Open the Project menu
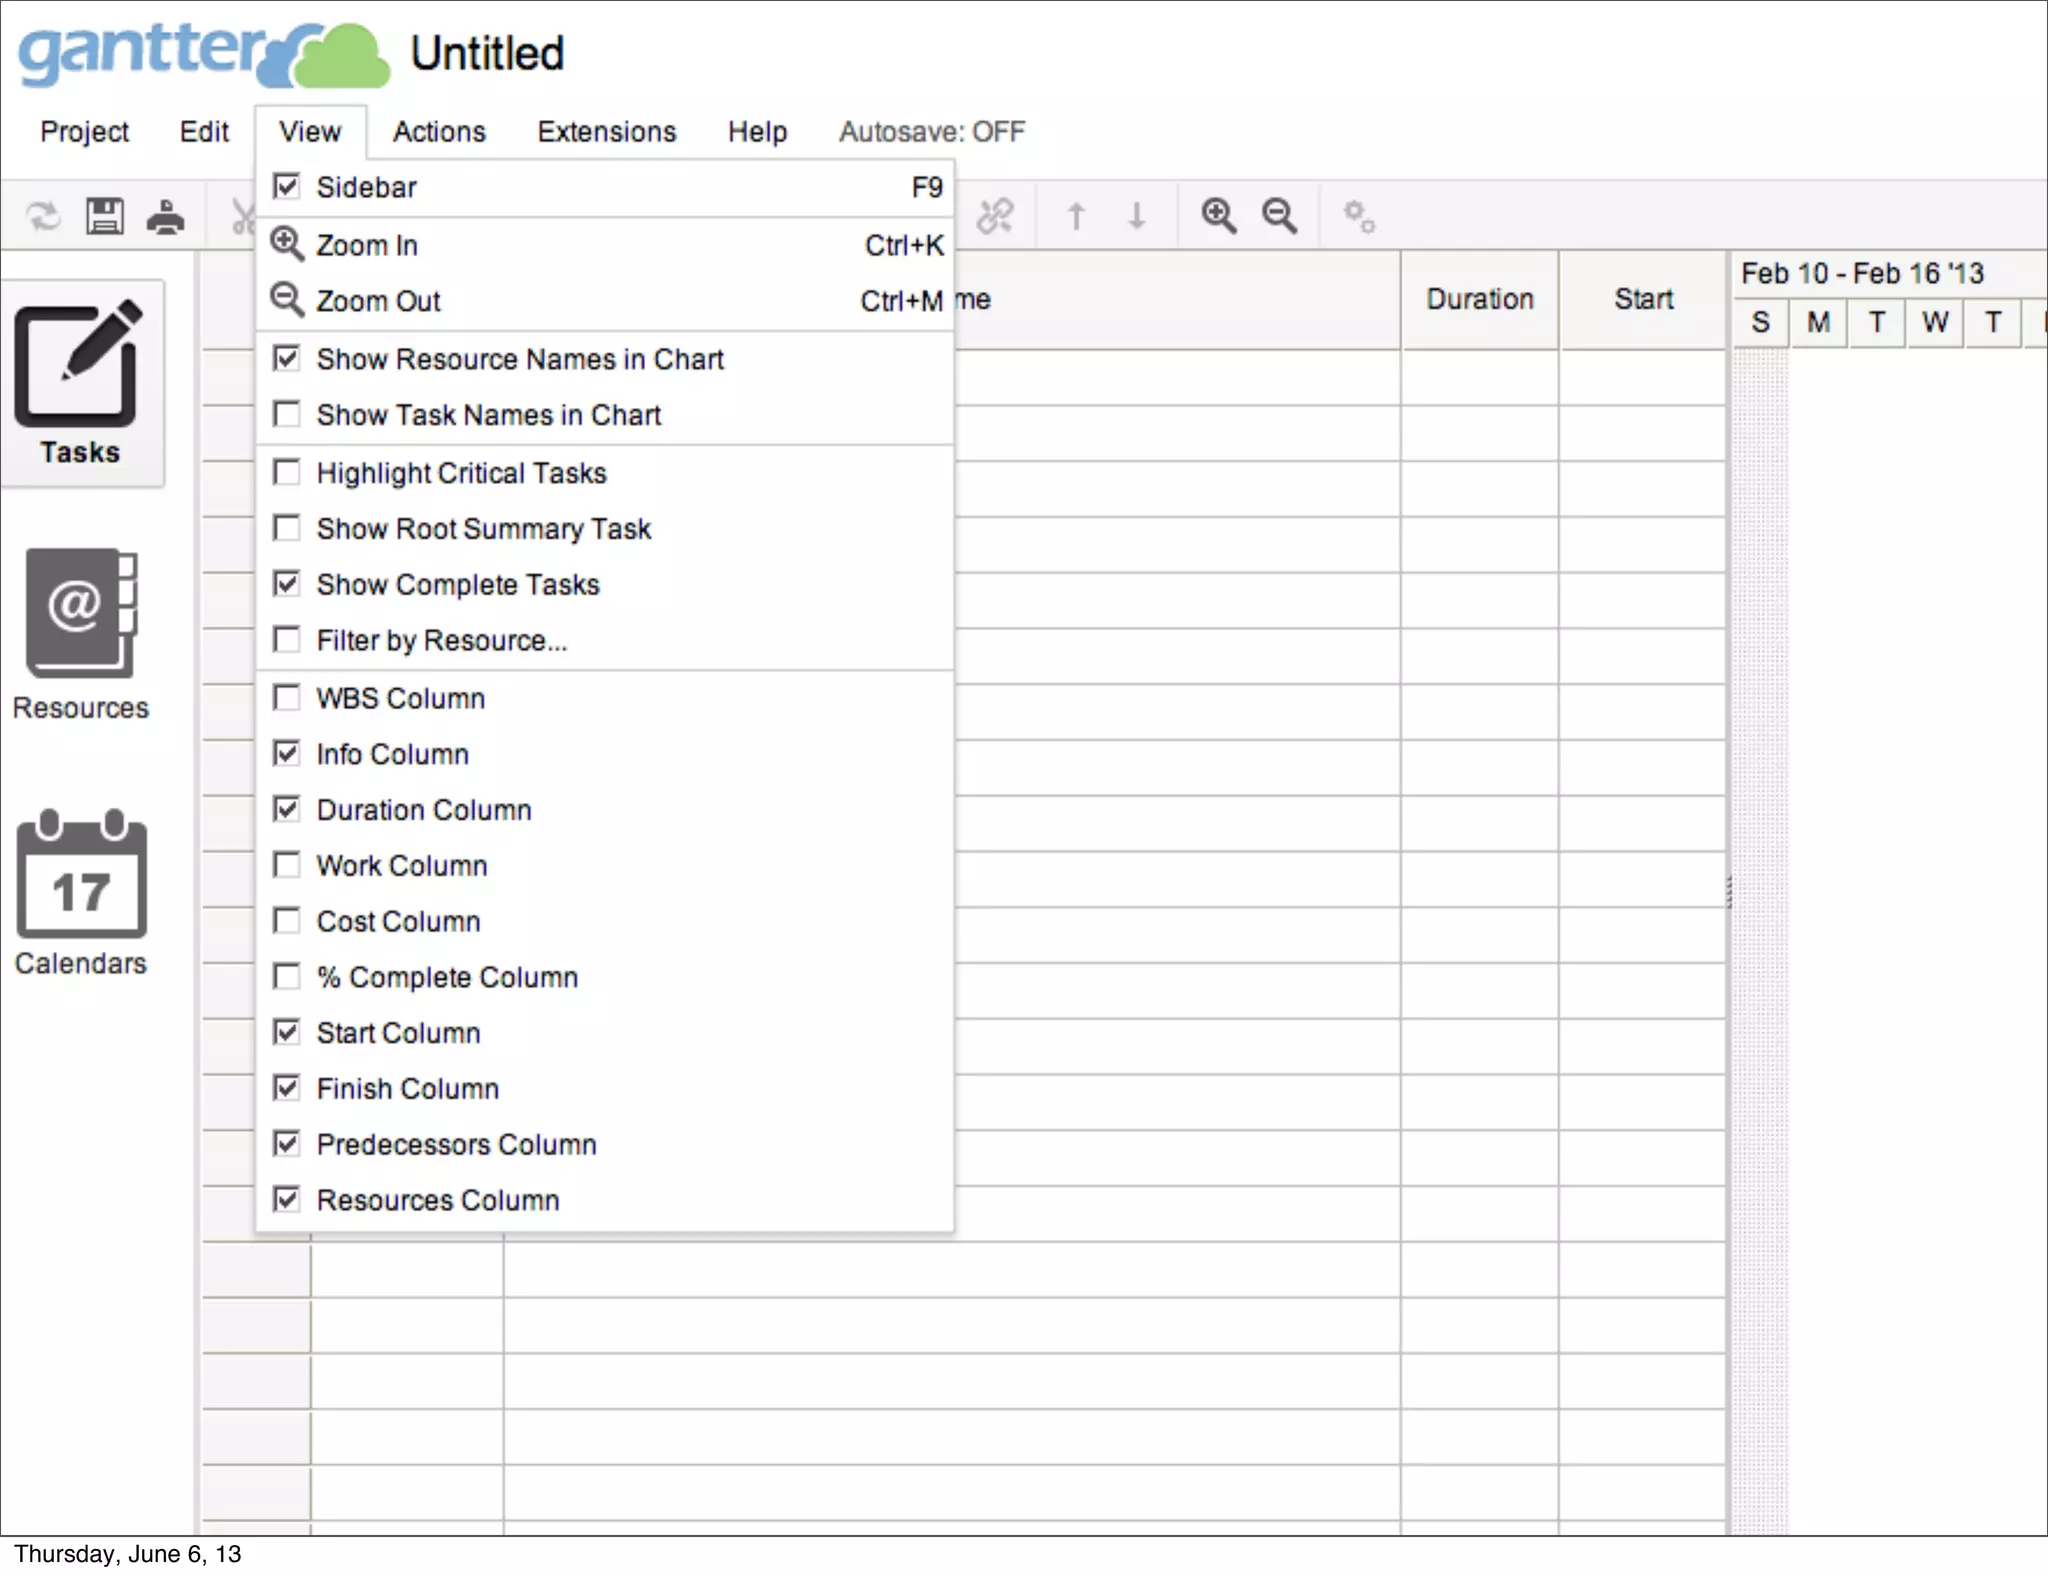Screen dimensions: 2048x1576 point(84,131)
